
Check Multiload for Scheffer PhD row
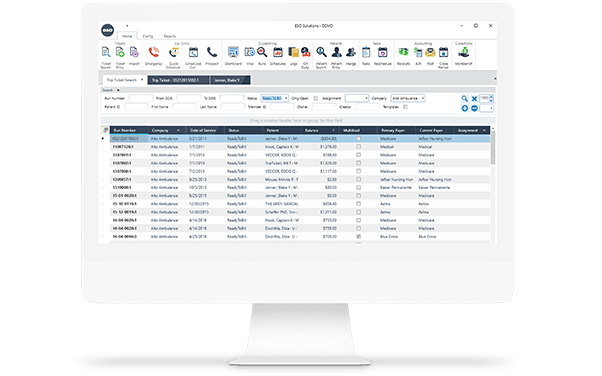(358, 212)
